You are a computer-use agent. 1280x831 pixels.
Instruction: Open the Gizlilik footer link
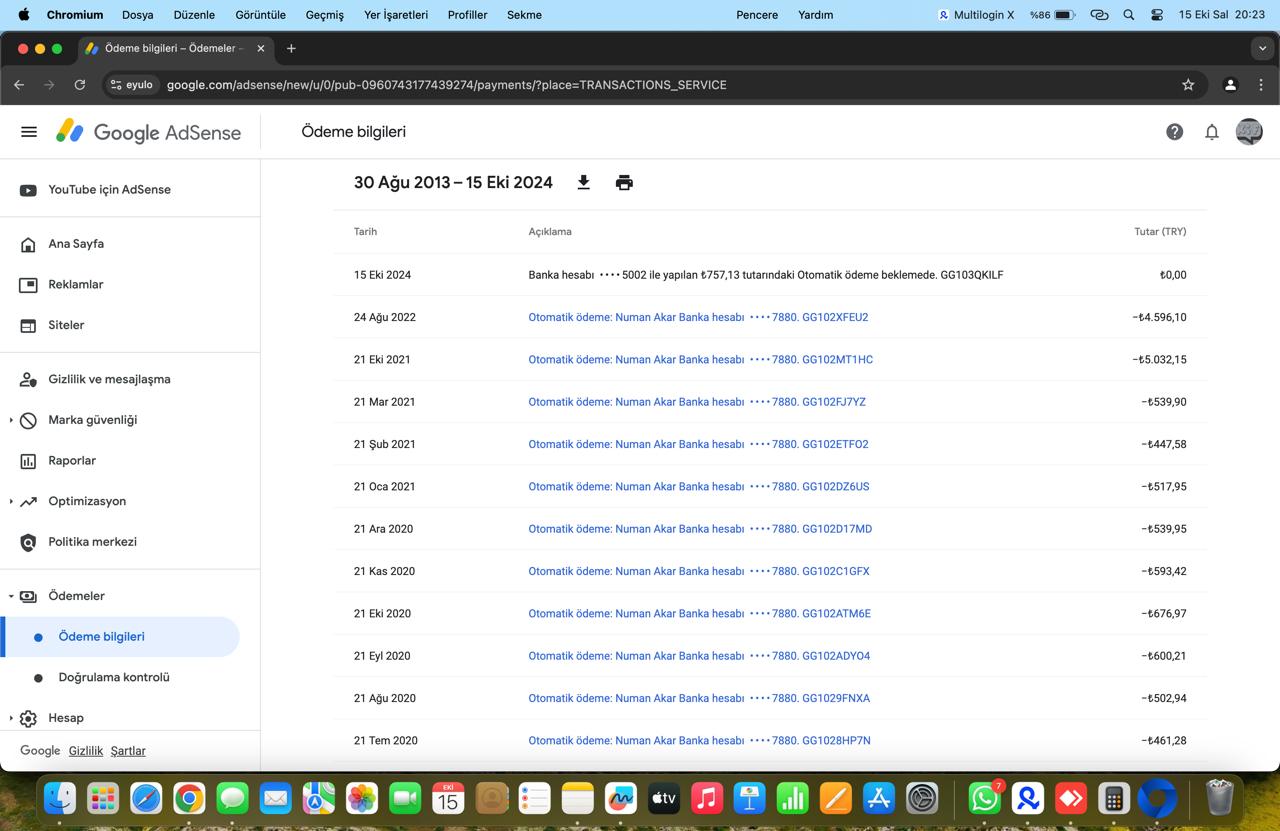[x=86, y=751]
